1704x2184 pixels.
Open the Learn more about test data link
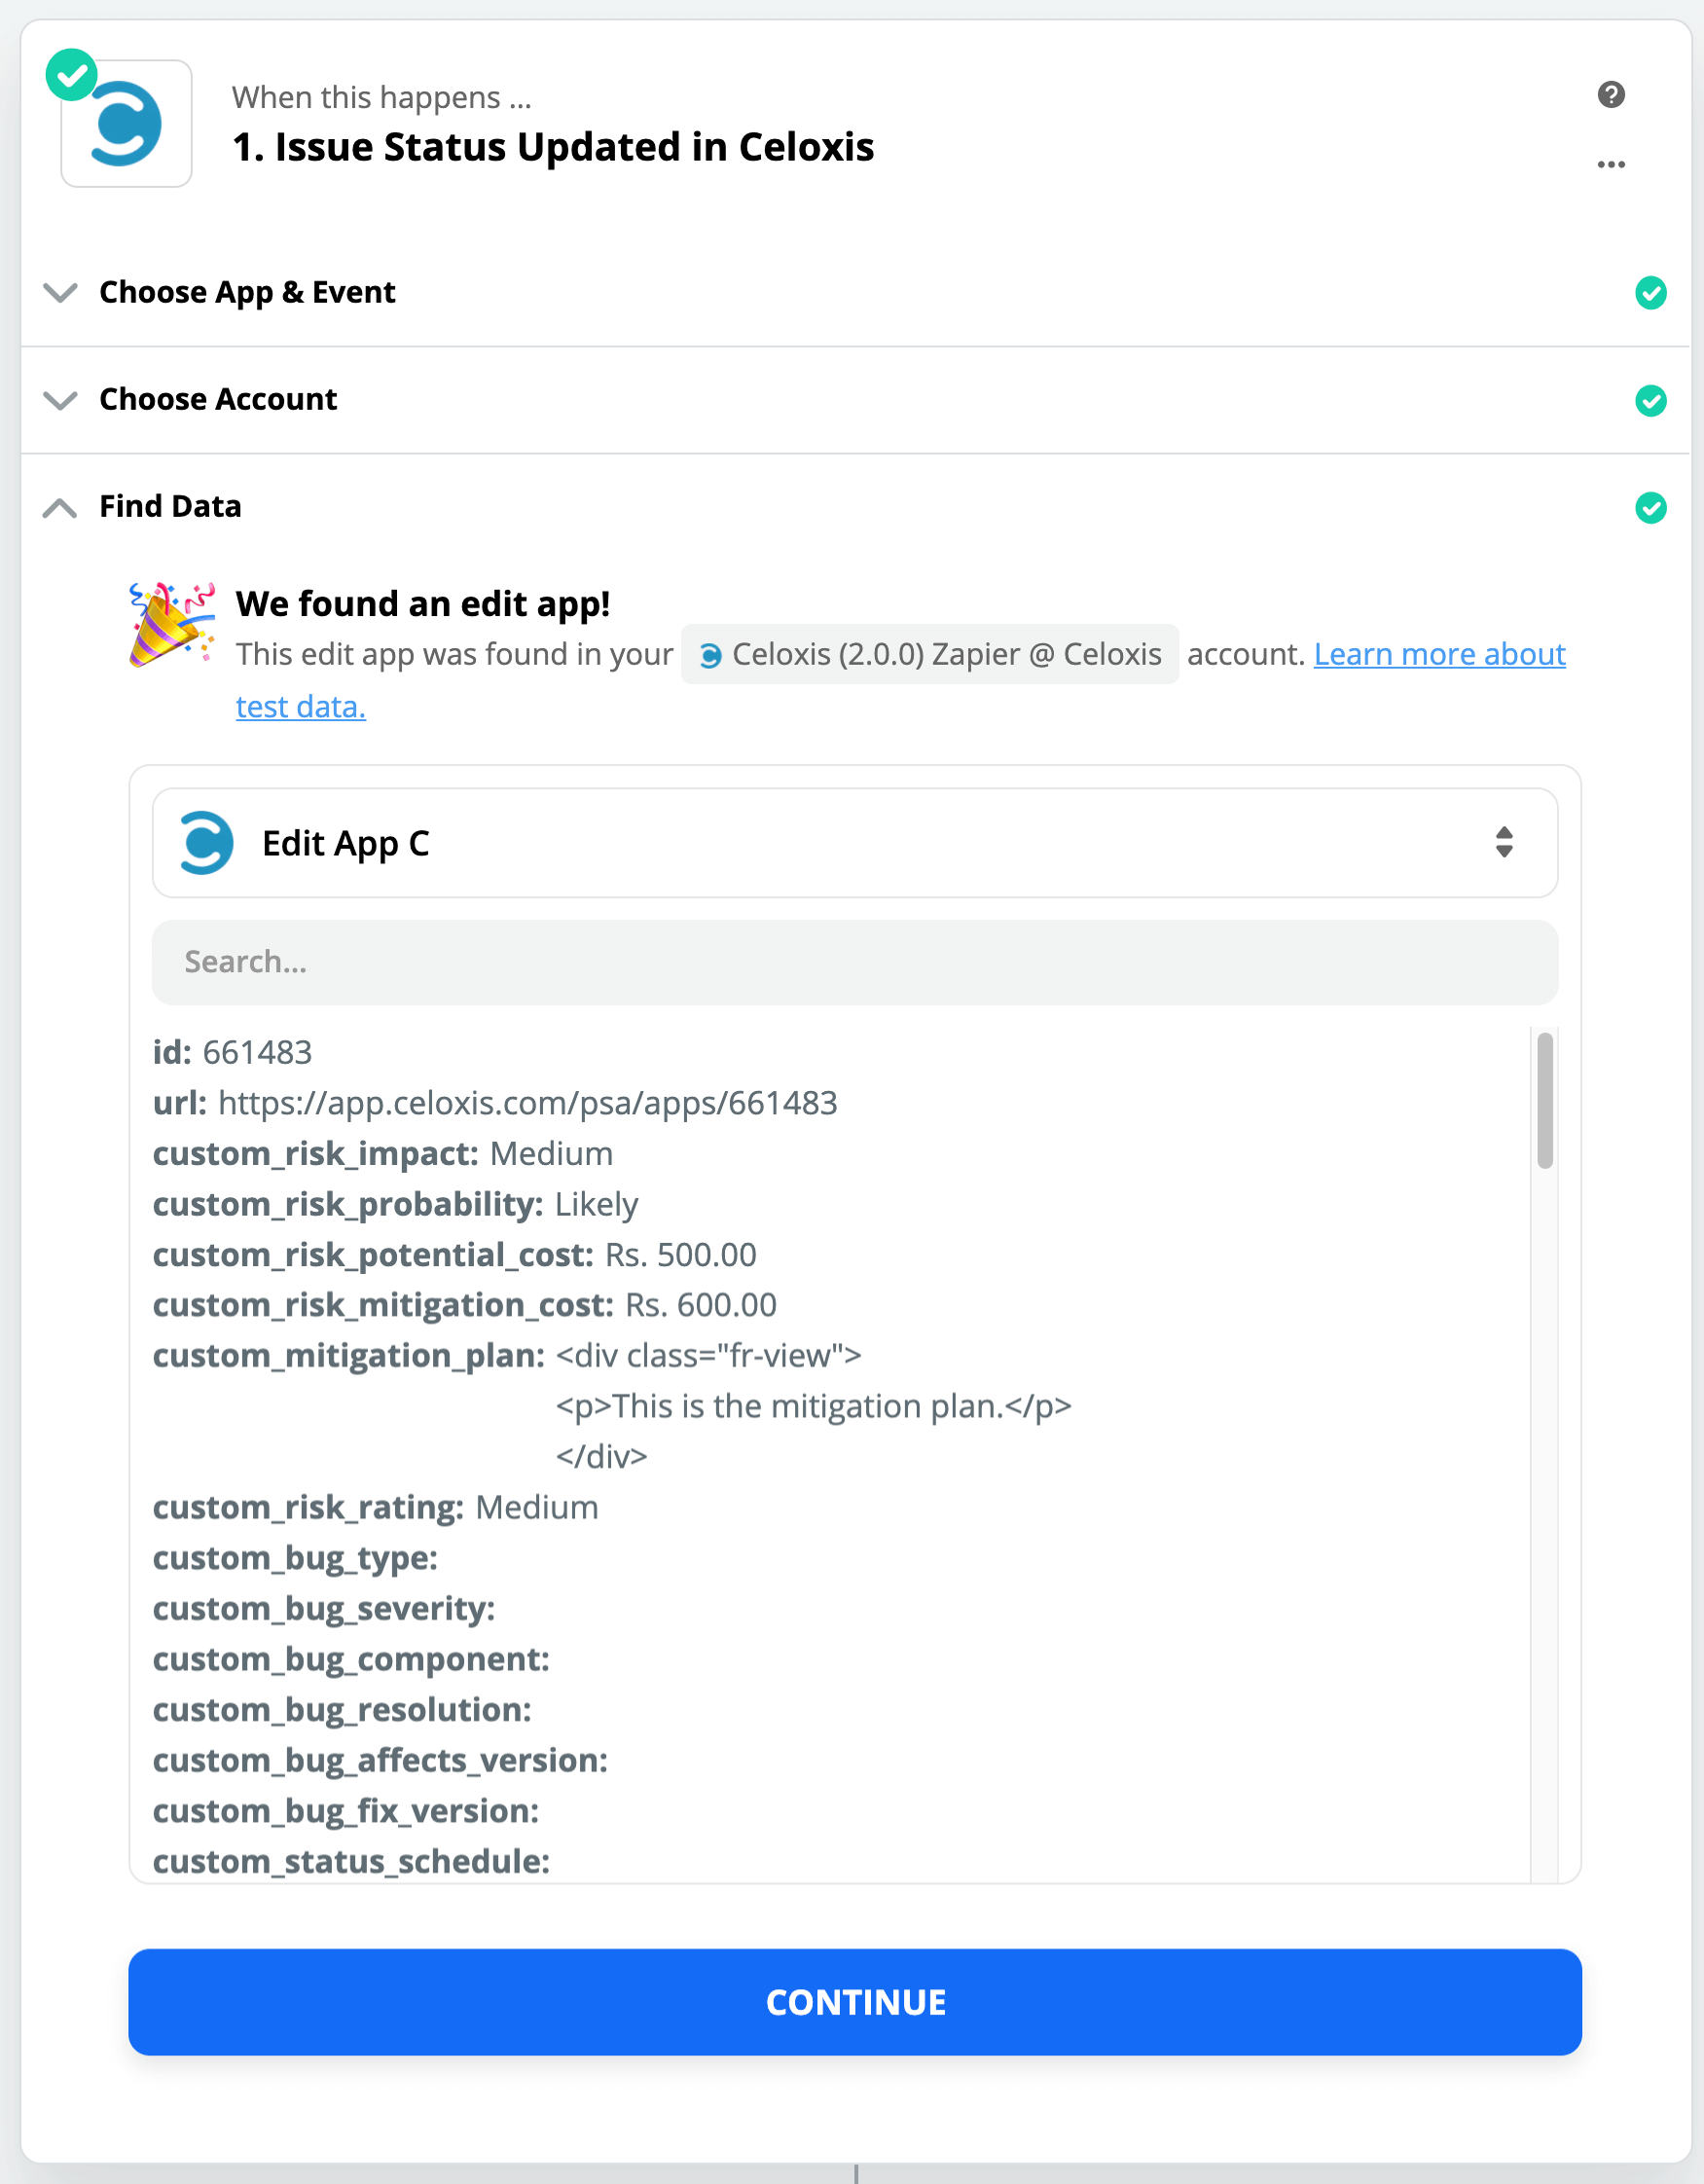(x=1438, y=654)
